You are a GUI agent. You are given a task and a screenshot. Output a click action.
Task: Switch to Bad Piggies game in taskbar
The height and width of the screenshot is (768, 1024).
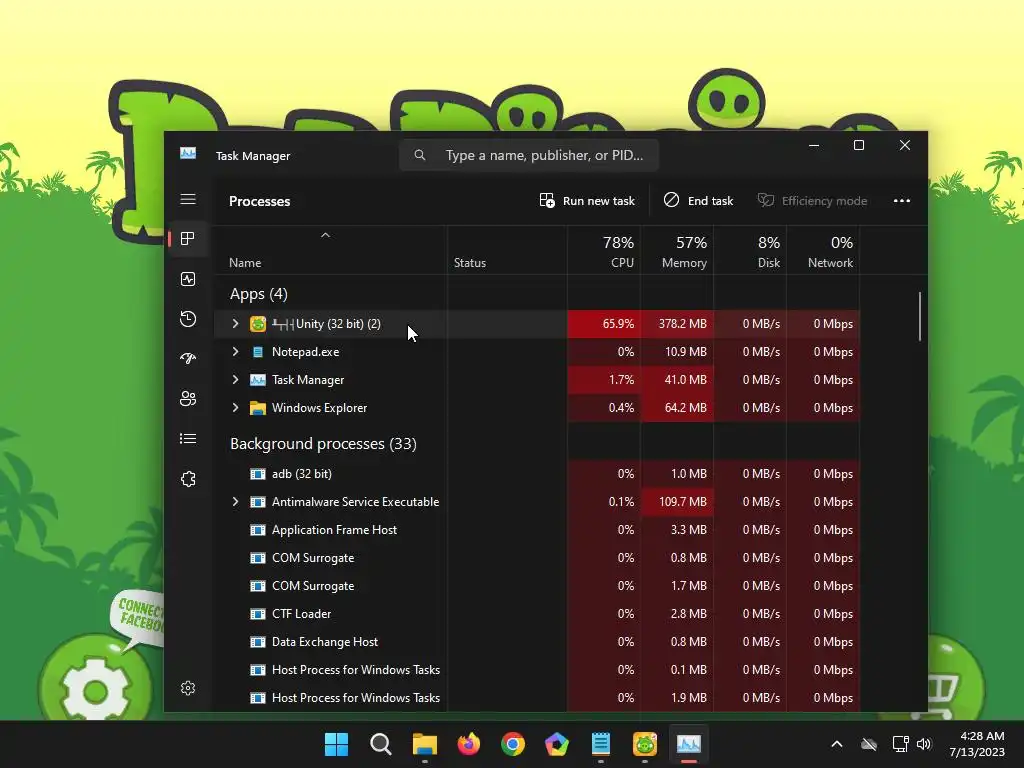[645, 744]
